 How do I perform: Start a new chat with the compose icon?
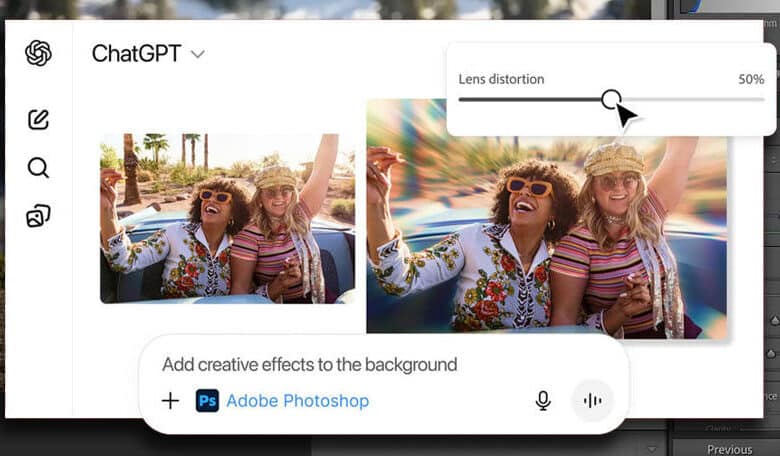[38, 120]
